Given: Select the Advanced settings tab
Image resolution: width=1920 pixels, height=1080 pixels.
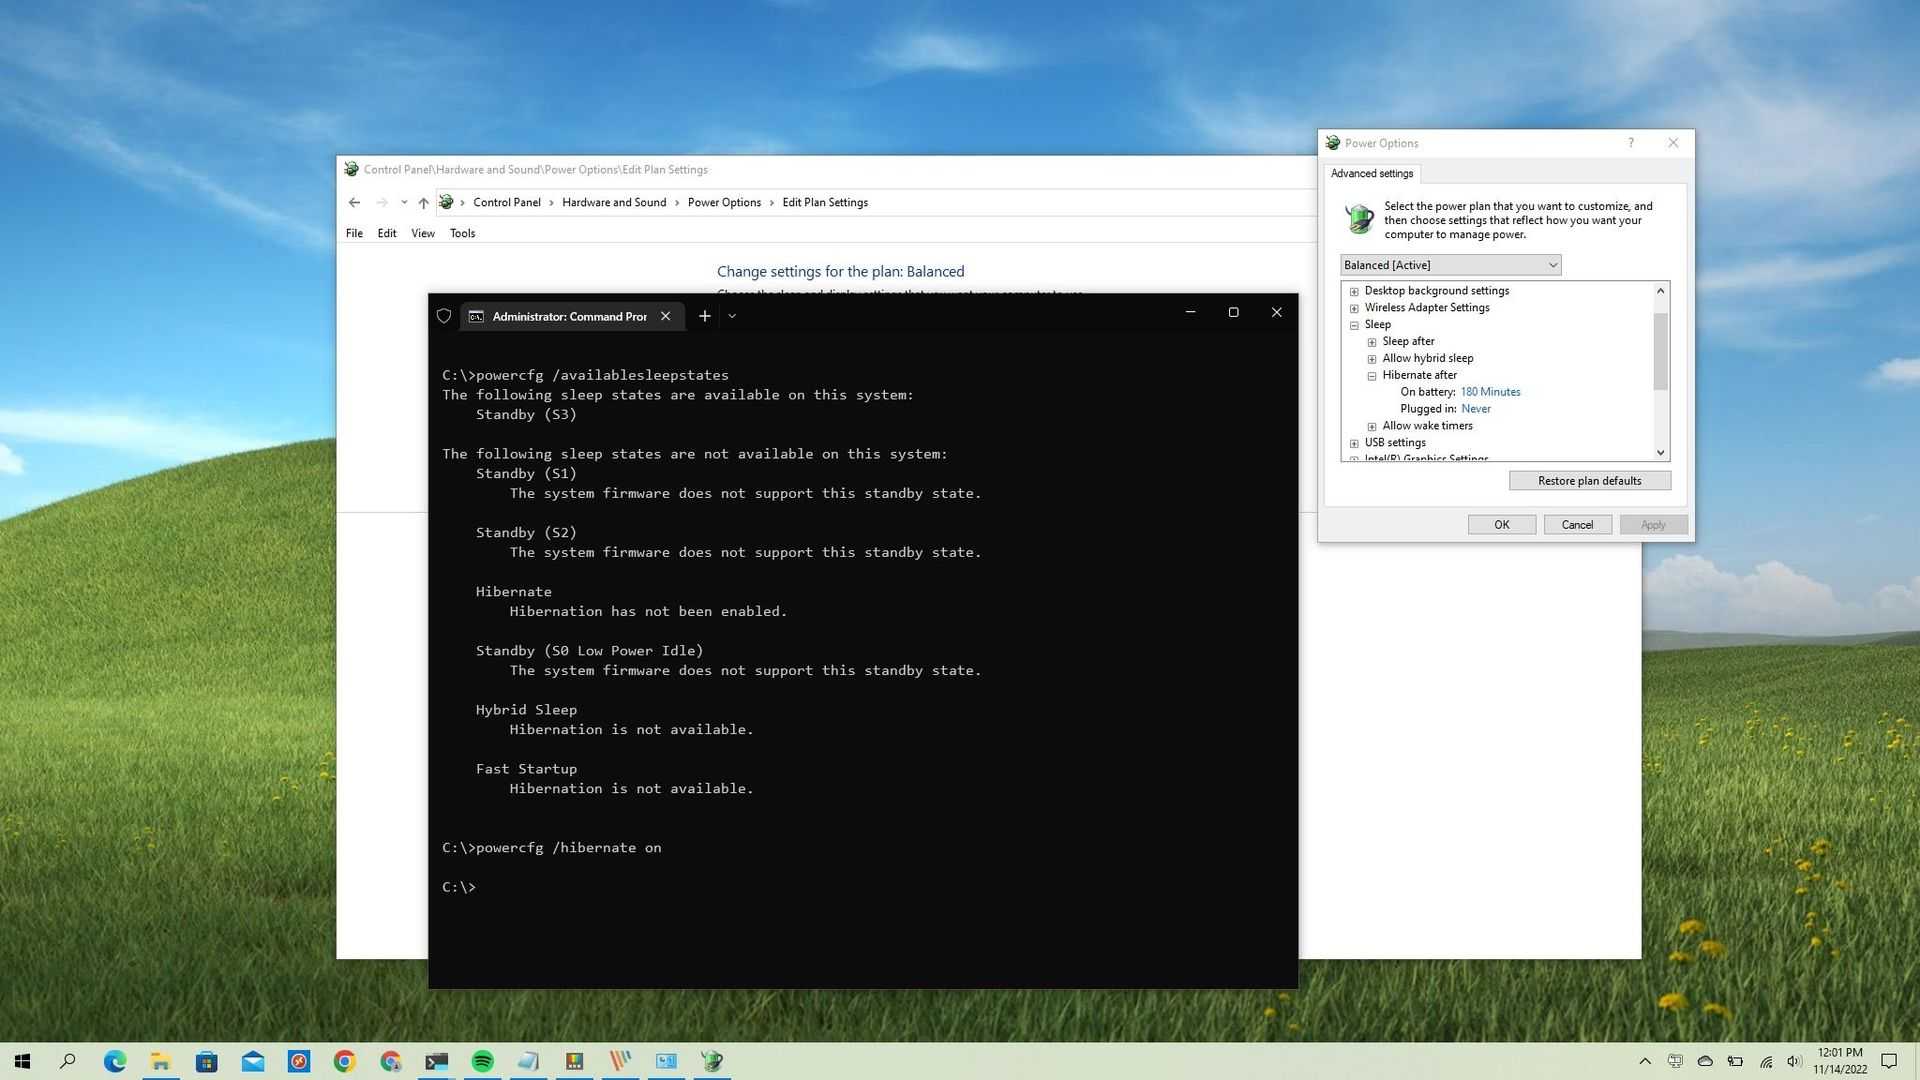Looking at the screenshot, I should (1372, 173).
